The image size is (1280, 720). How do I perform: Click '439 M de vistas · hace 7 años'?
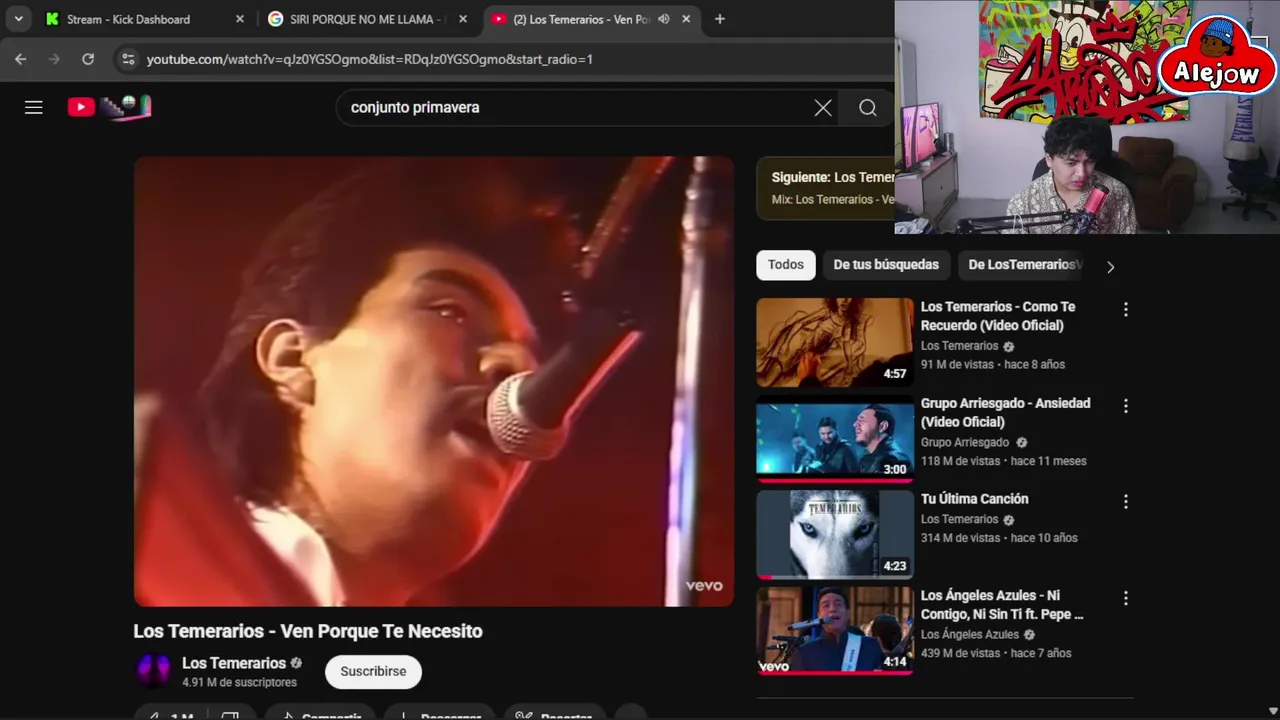996,653
